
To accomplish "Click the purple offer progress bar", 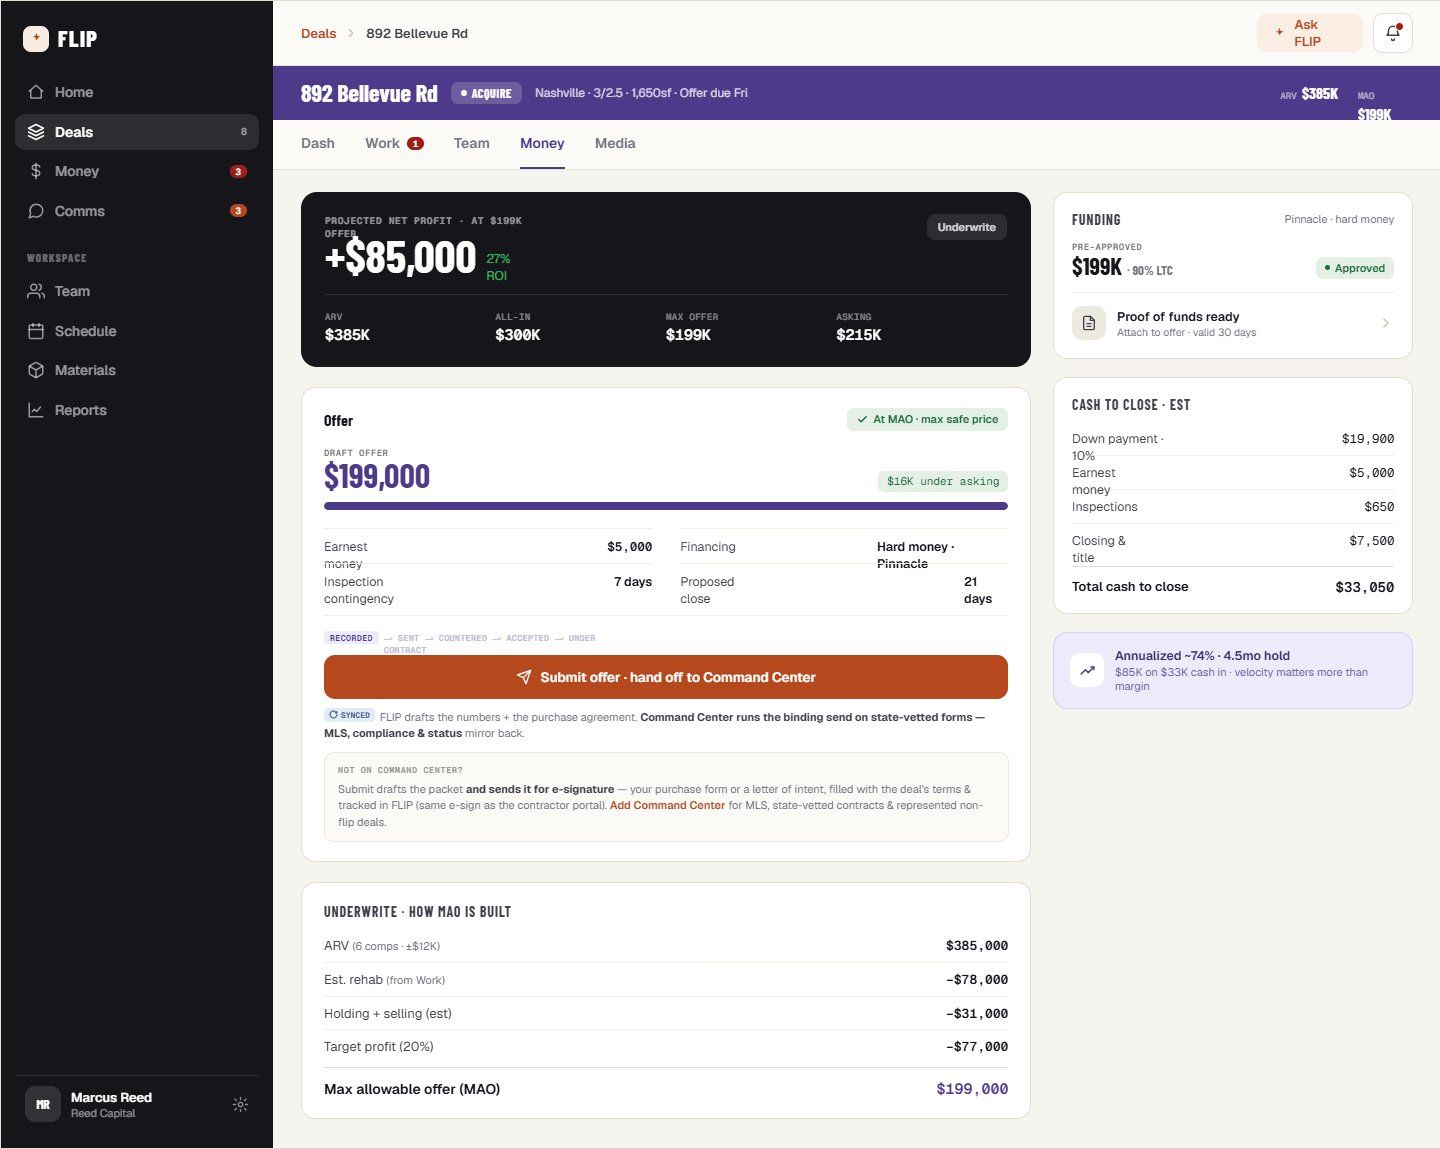I will tap(666, 506).
